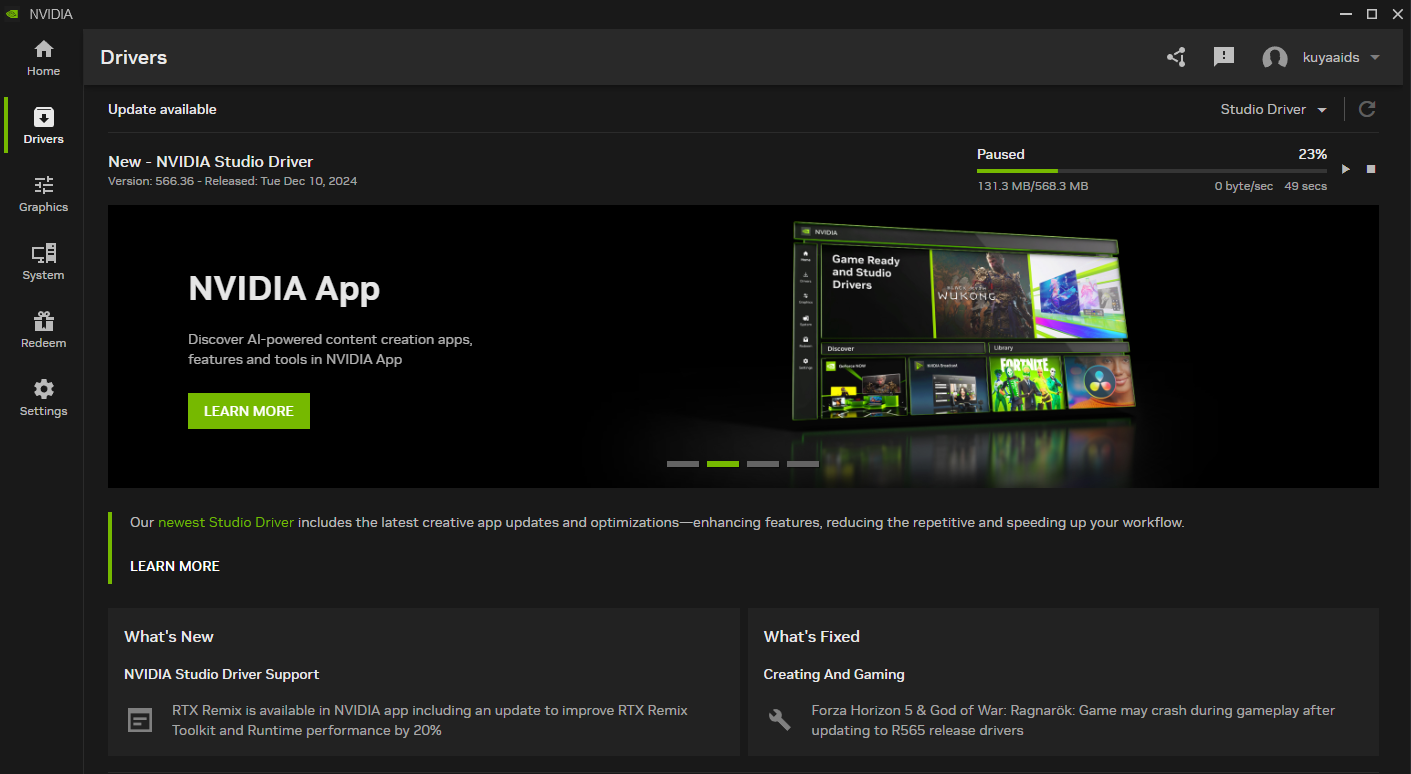
Task: Click the download progress bar
Action: point(1152,171)
